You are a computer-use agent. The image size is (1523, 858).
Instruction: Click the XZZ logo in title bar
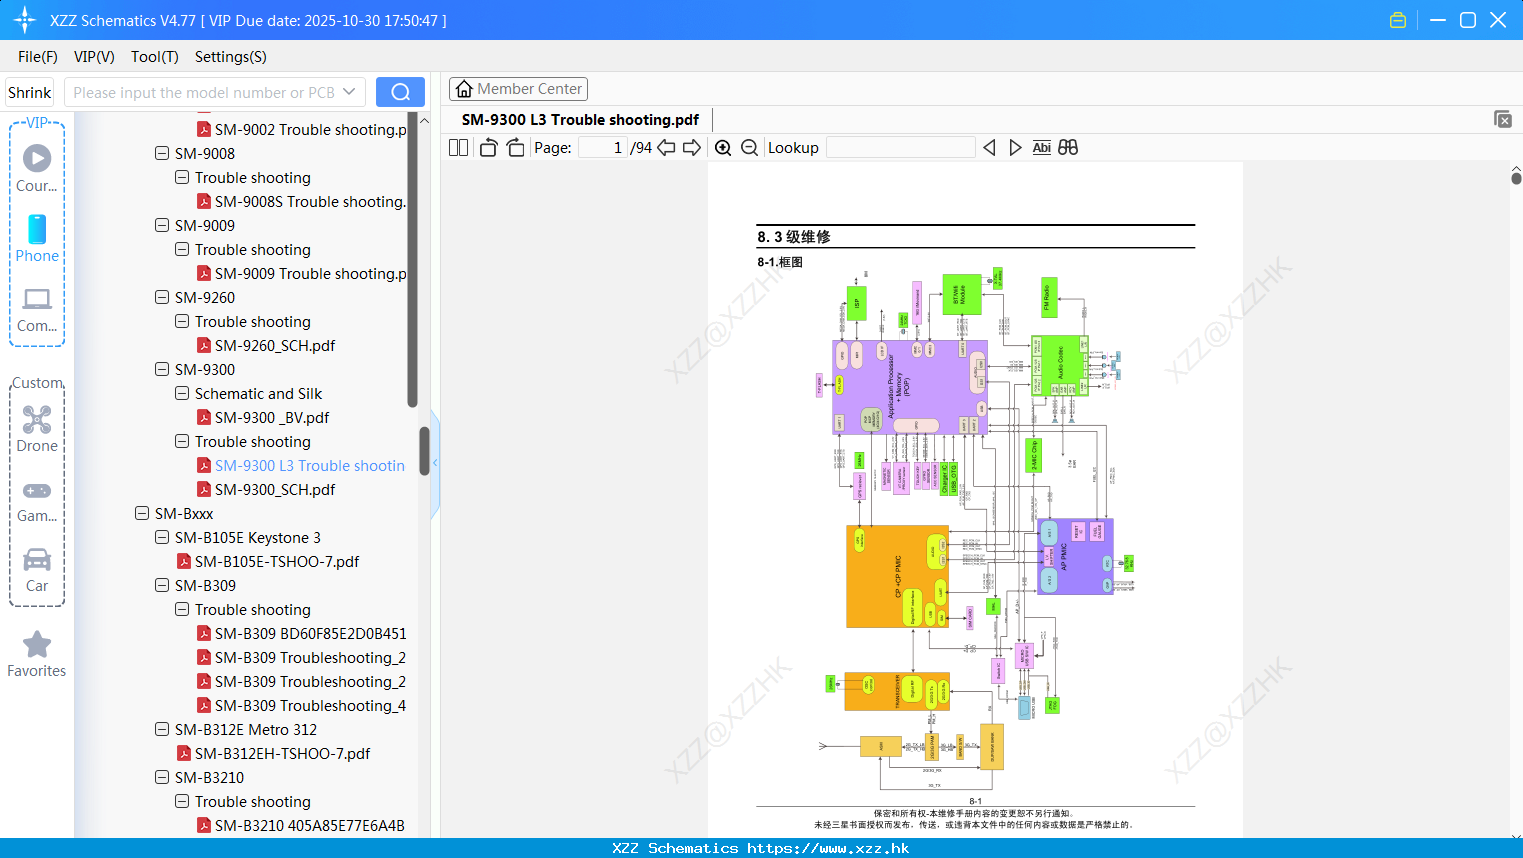click(24, 20)
